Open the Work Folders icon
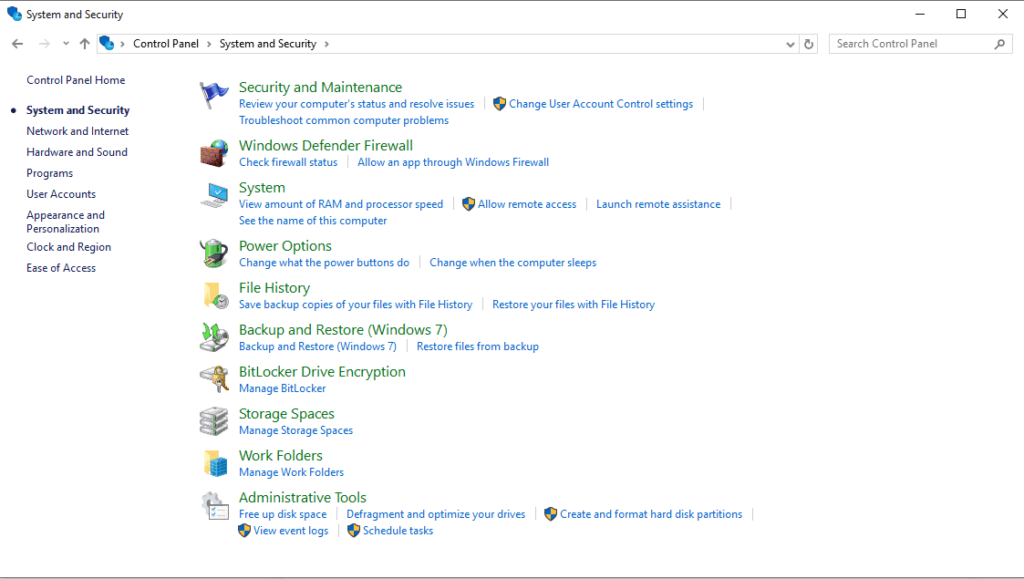The width and height of the screenshot is (1024, 579). (x=216, y=463)
